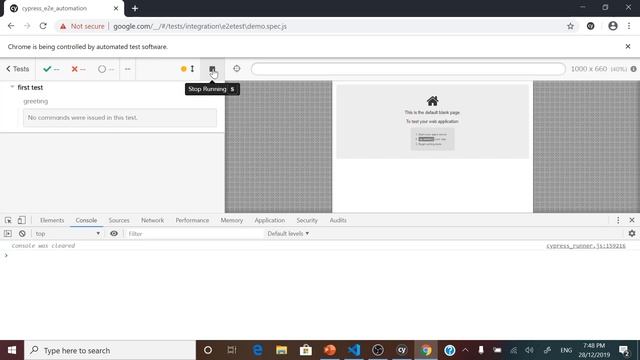Open the Elements devtools tab
This screenshot has height=360, width=640.
pos(52,220)
